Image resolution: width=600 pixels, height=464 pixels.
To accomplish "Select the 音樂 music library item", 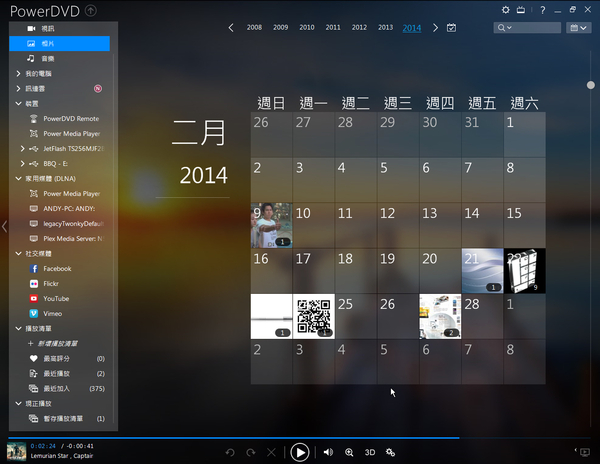I will (48, 59).
